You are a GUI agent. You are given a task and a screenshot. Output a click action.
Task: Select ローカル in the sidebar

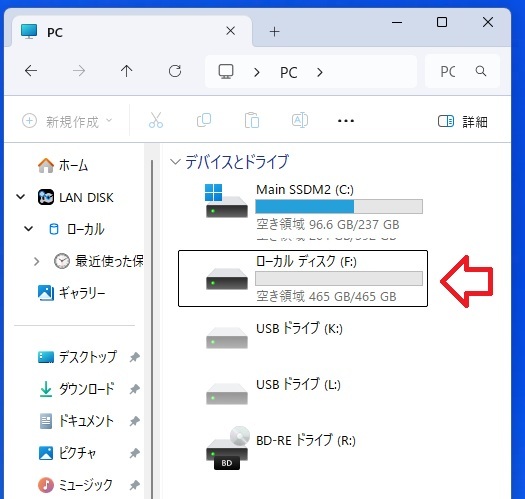tap(77, 229)
